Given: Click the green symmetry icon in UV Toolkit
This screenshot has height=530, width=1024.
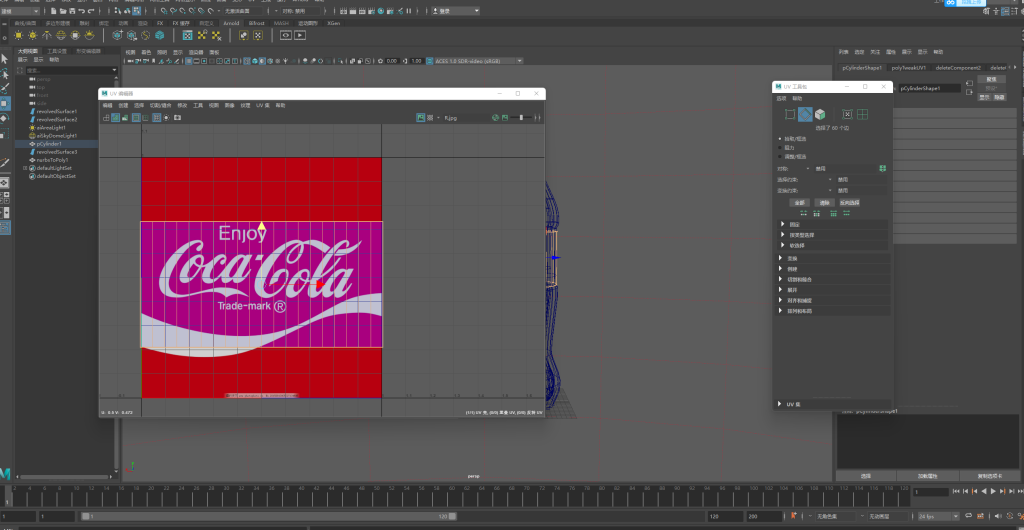Looking at the screenshot, I should (882, 168).
